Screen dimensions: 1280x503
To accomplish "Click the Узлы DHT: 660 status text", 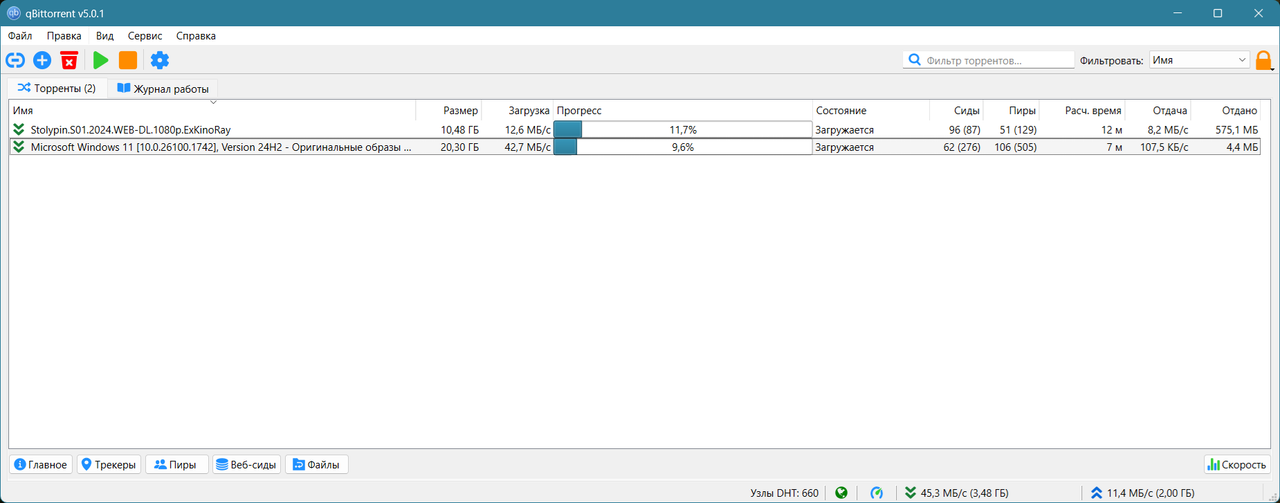I will coord(784,492).
